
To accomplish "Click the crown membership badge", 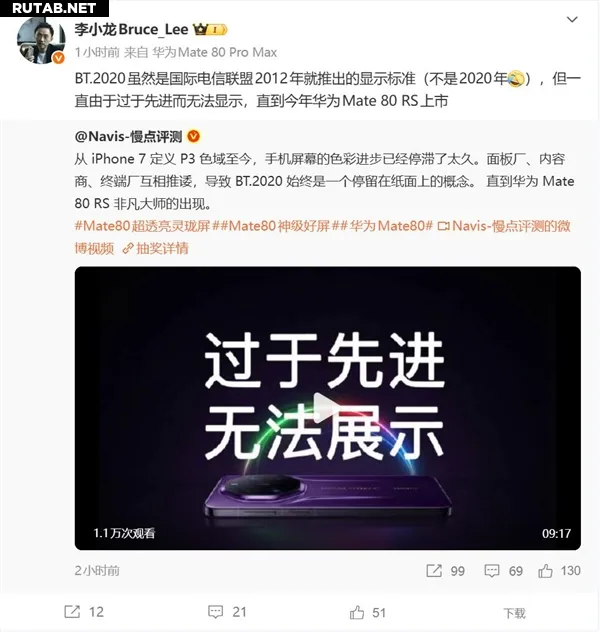I will click(x=210, y=29).
